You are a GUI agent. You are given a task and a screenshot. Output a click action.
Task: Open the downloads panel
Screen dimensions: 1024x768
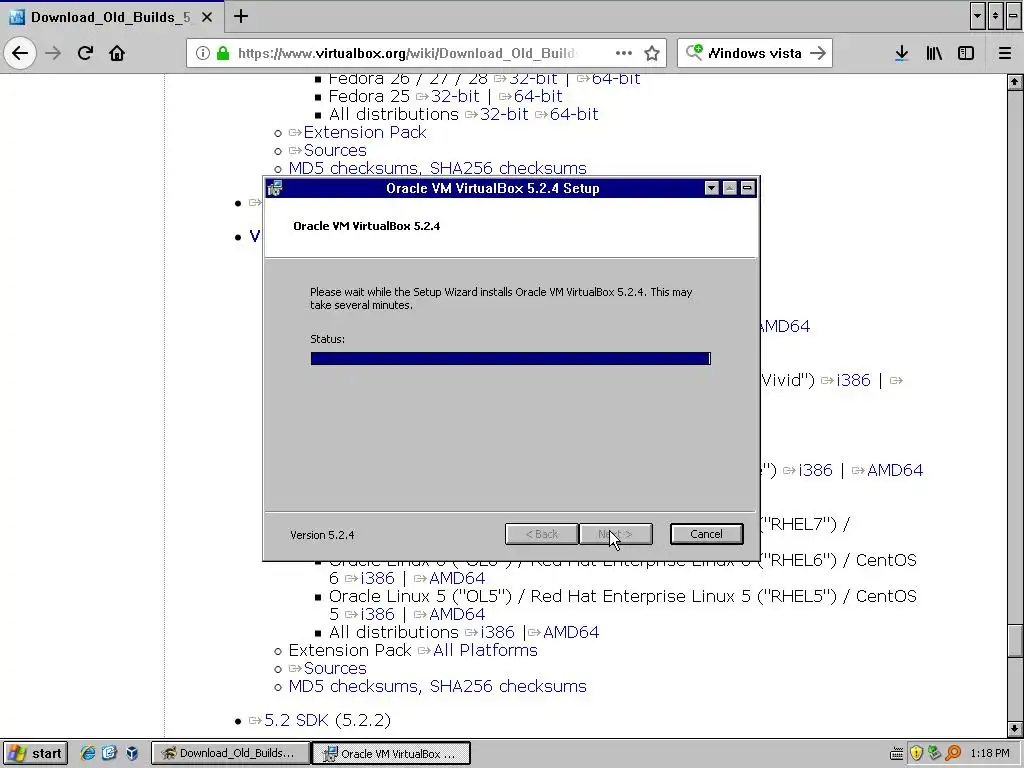(901, 53)
